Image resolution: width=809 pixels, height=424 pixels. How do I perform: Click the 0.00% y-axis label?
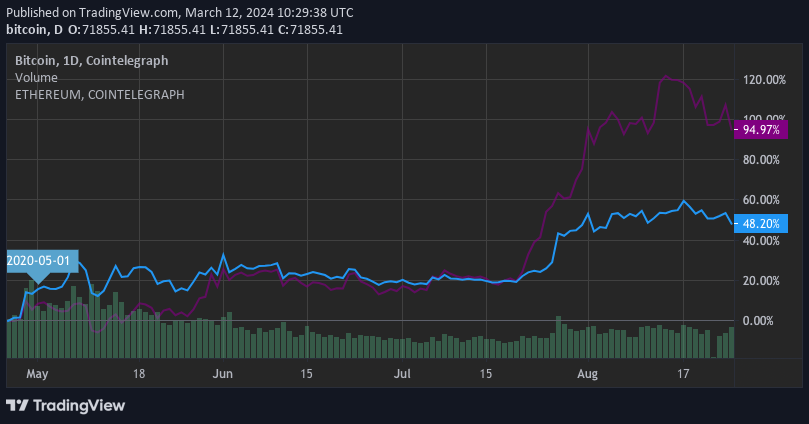[764, 320]
